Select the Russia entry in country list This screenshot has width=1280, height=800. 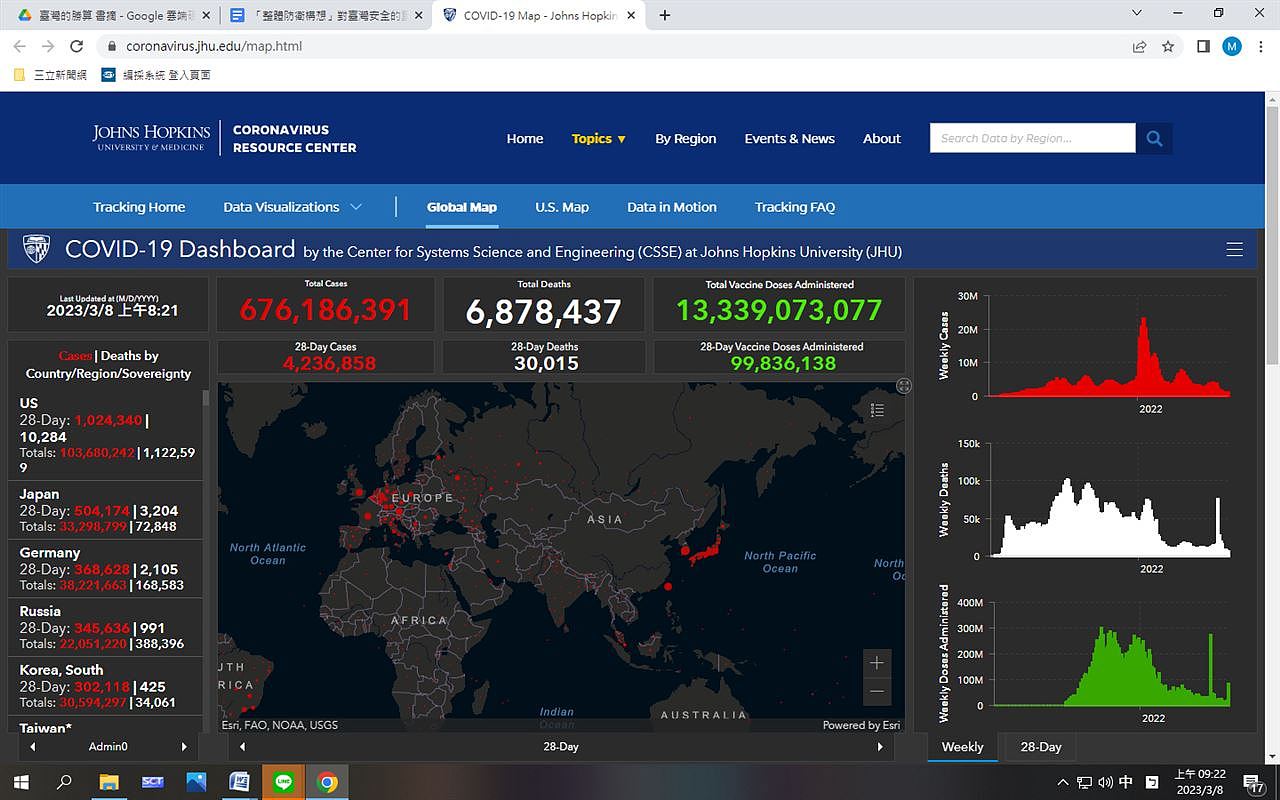point(107,627)
